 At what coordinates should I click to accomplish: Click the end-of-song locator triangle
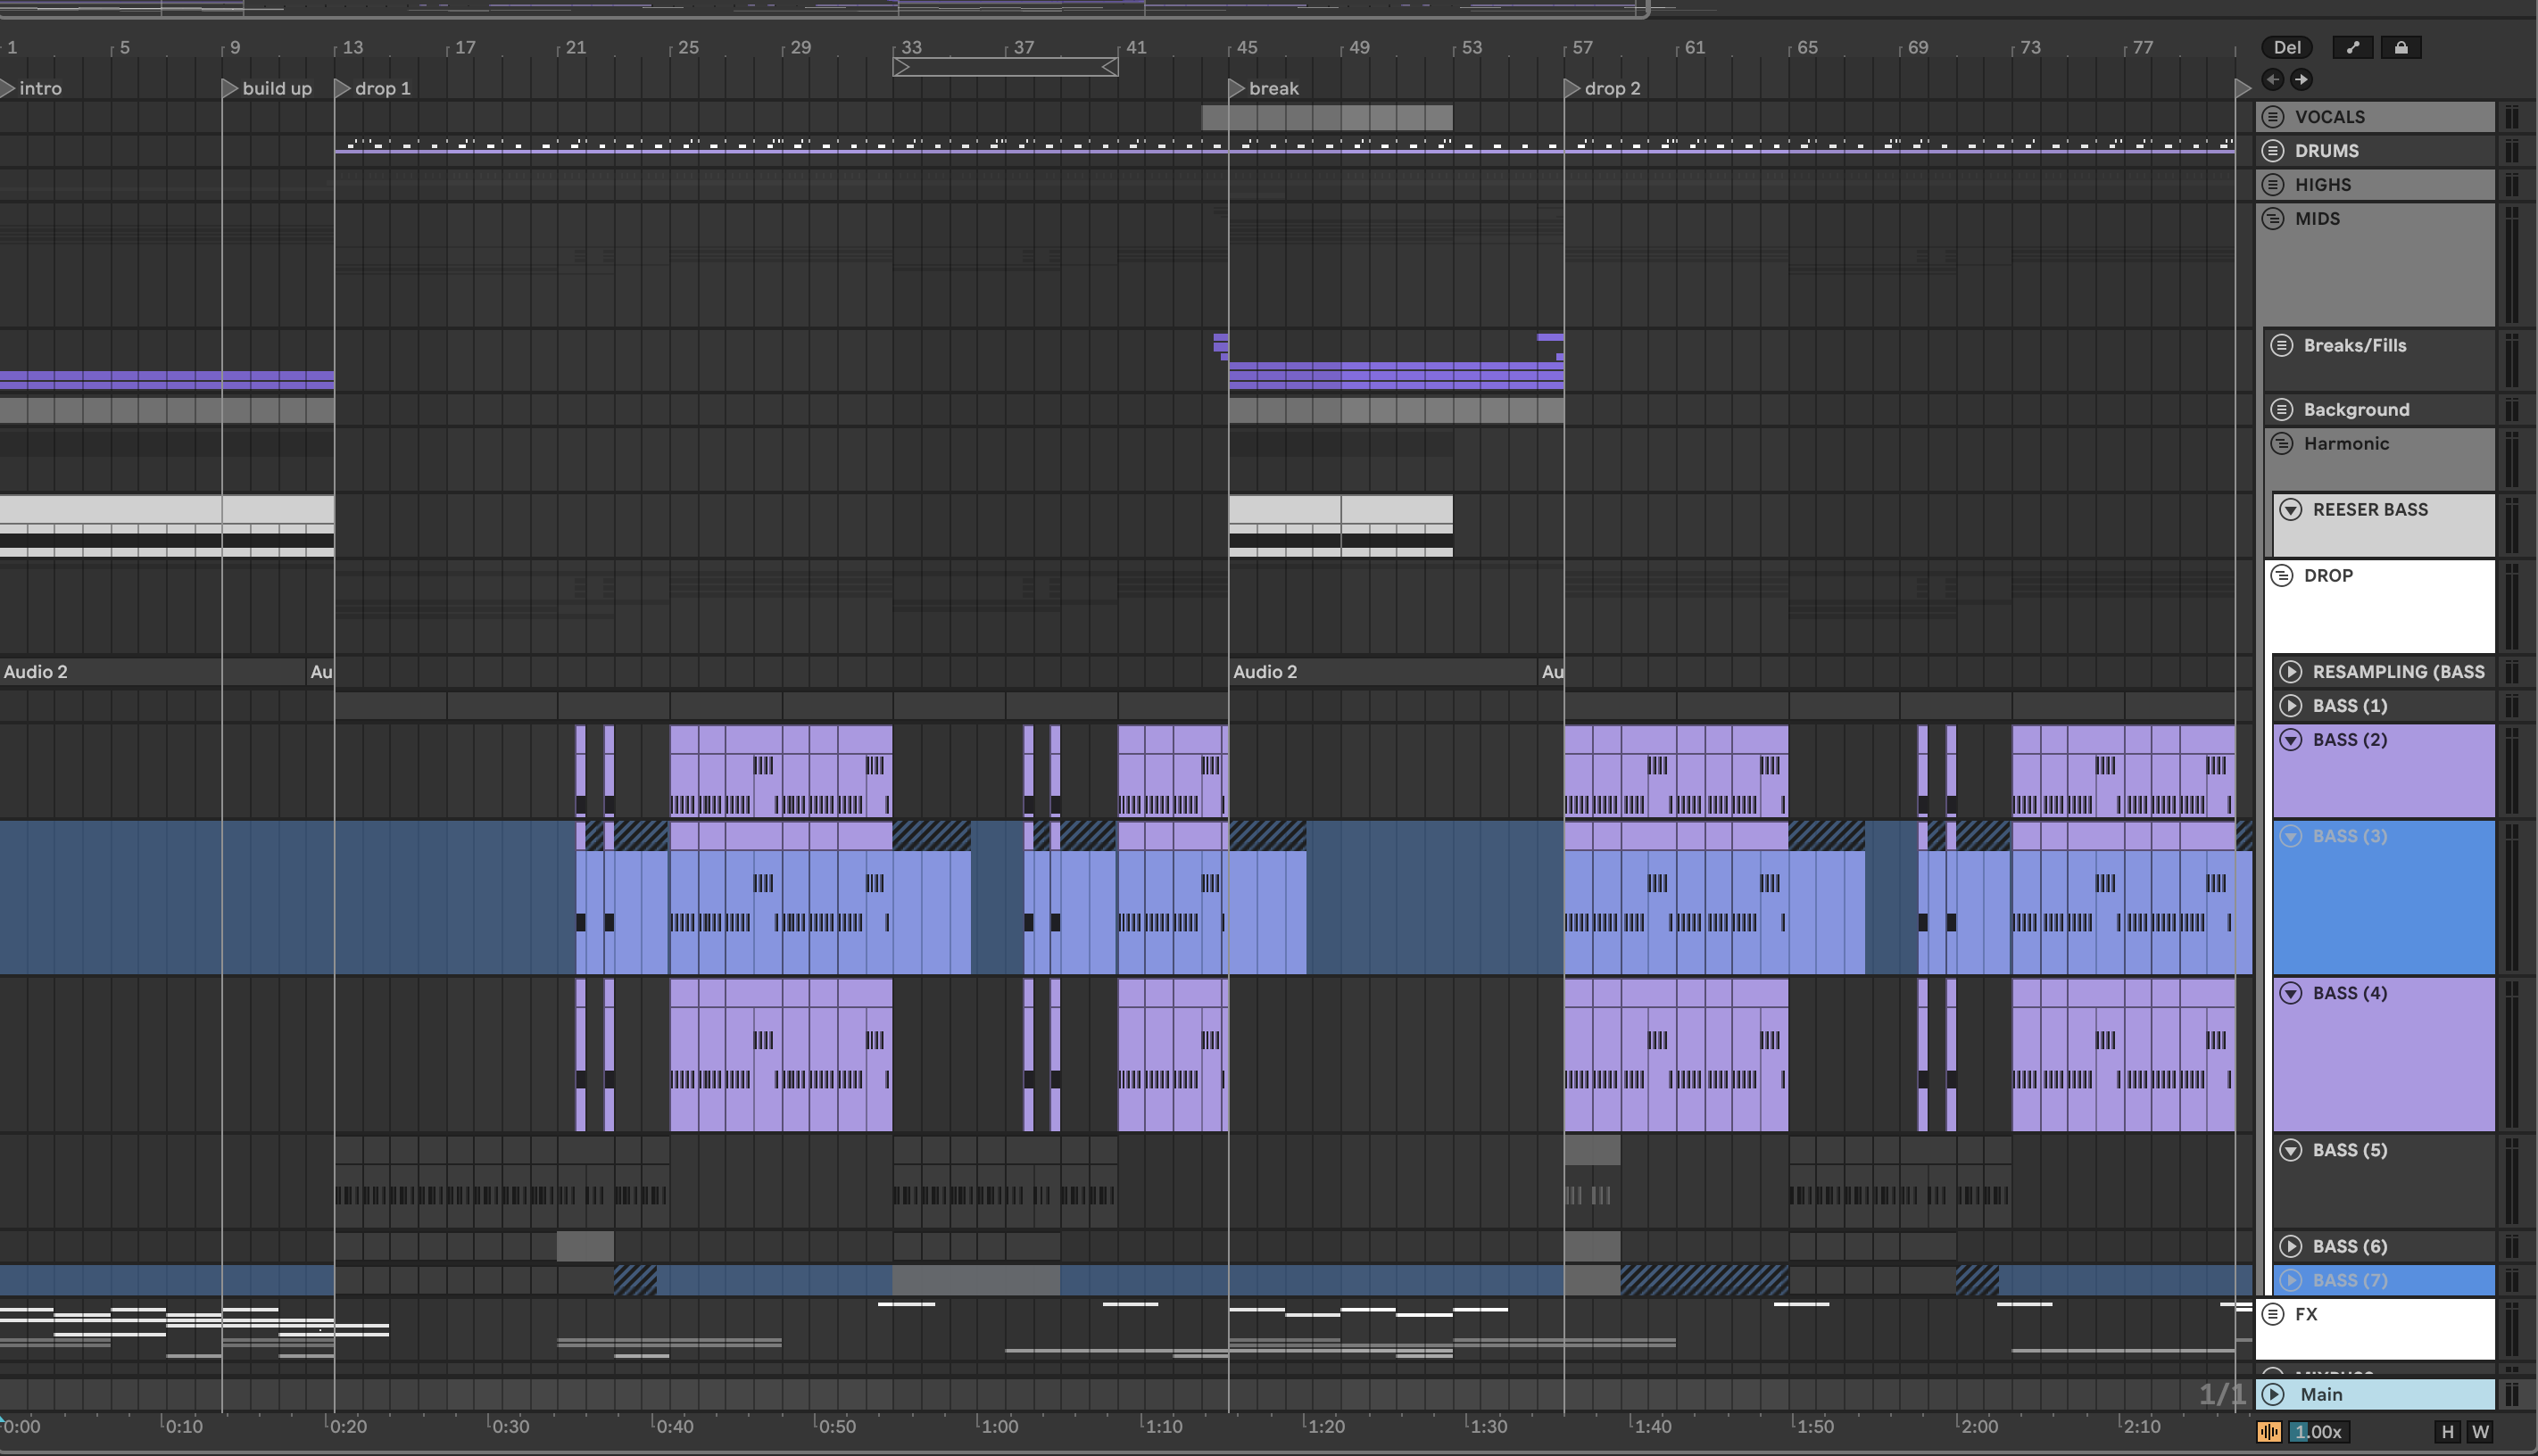tap(2242, 88)
